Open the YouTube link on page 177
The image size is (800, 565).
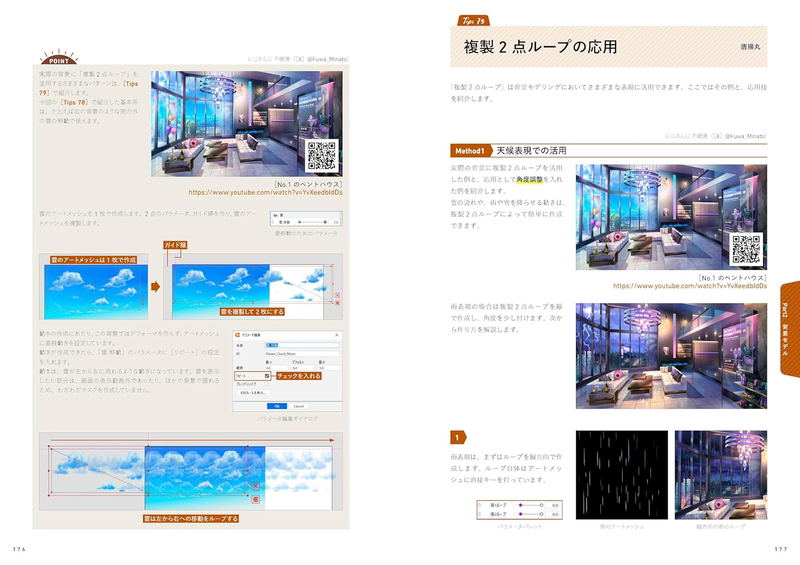pos(690,286)
